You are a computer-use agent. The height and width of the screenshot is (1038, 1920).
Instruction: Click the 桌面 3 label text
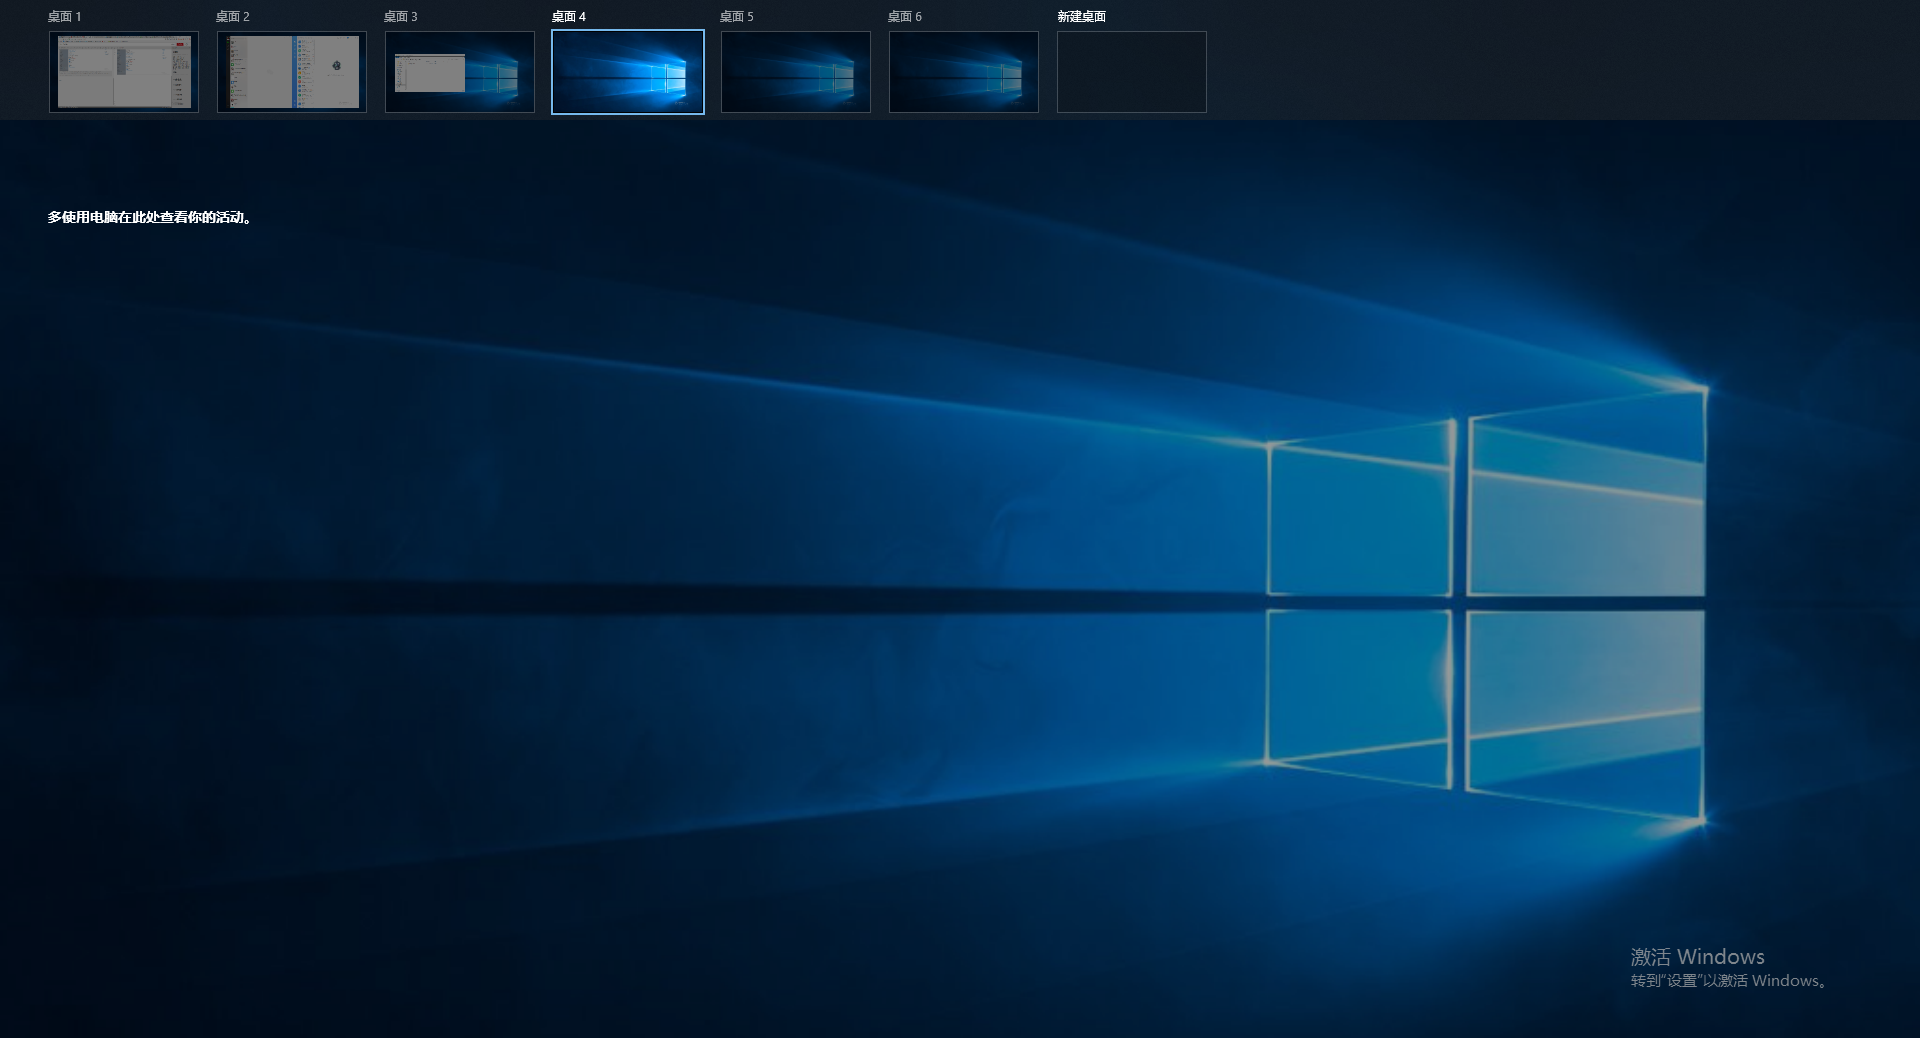[x=401, y=17]
